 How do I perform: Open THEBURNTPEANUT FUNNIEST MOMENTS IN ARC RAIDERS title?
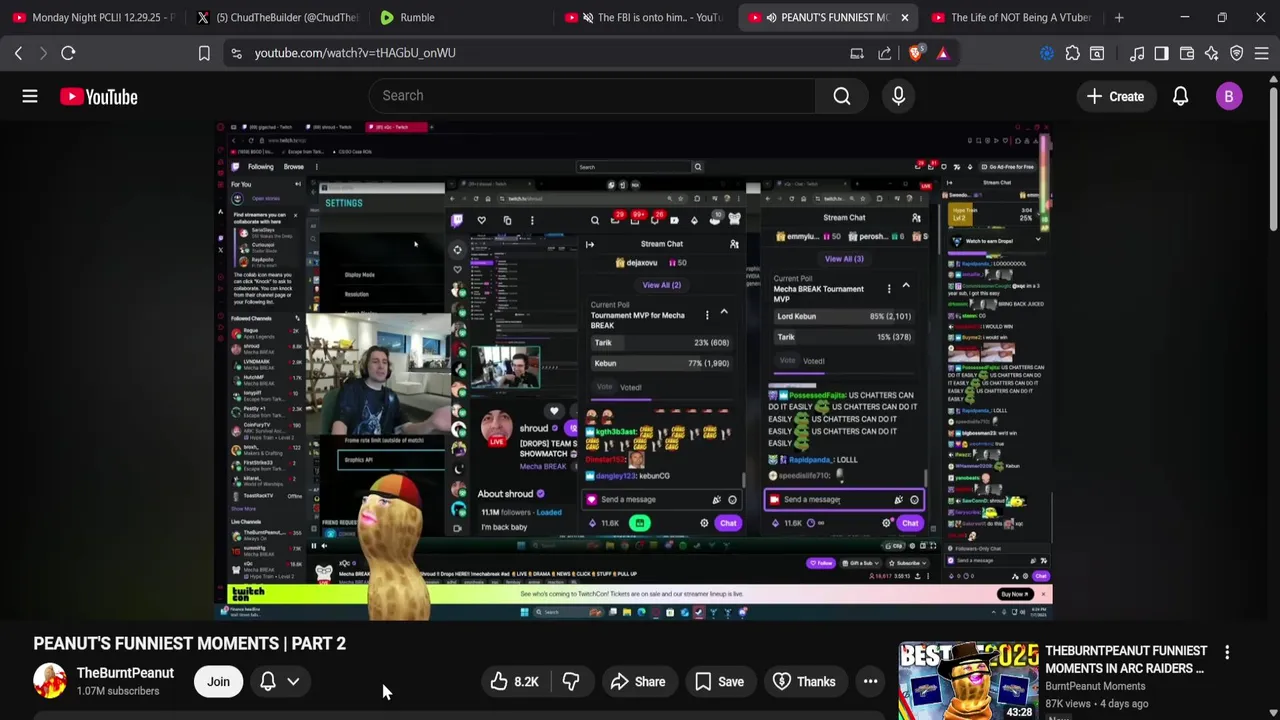pyautogui.click(x=1125, y=659)
